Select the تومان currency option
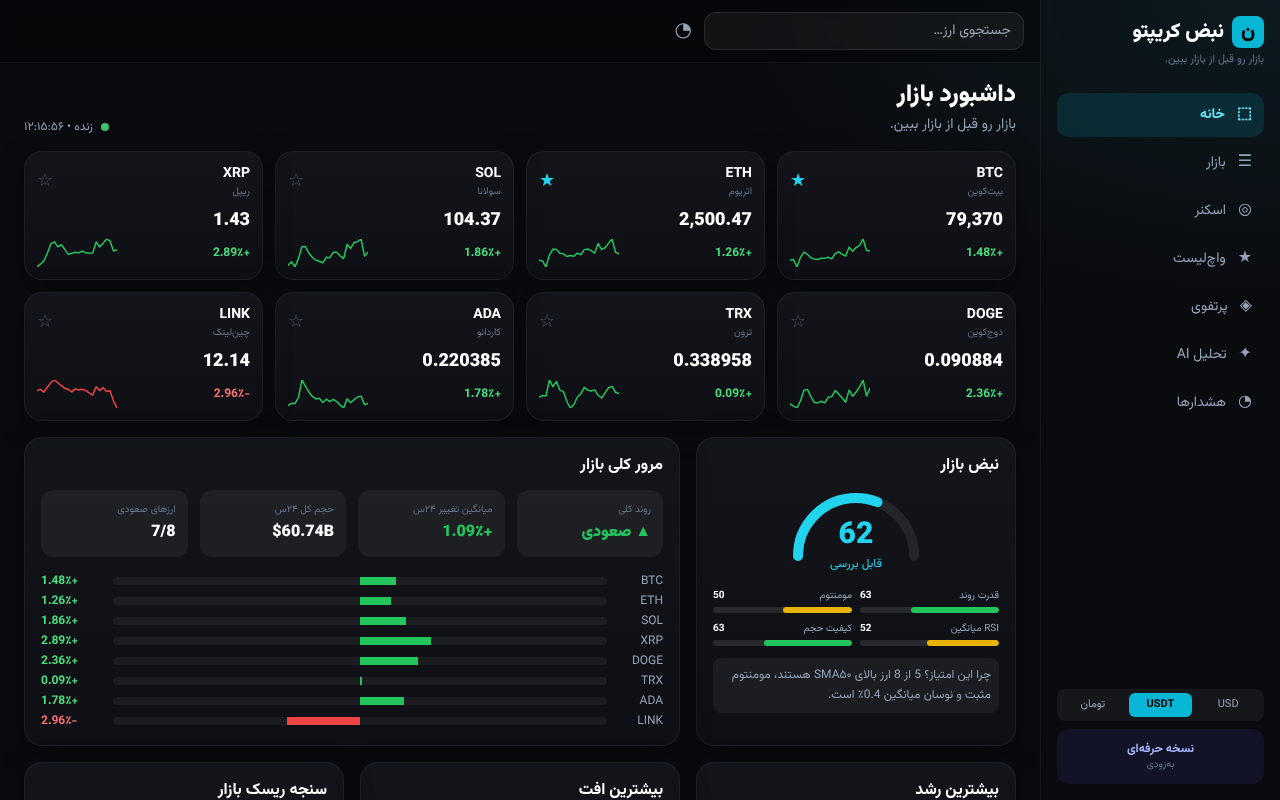Viewport: 1280px width, 800px height. (1093, 704)
